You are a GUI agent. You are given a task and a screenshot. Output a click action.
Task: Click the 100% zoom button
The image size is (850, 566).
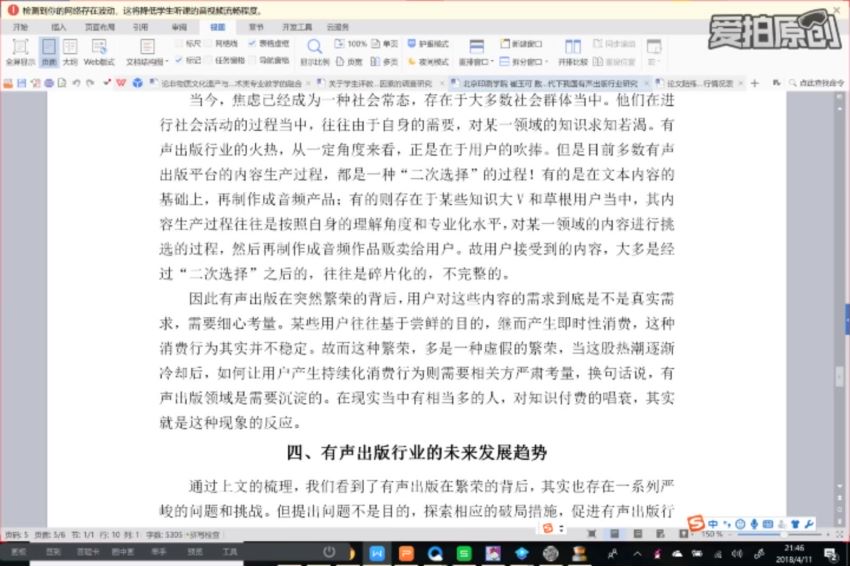[352, 44]
